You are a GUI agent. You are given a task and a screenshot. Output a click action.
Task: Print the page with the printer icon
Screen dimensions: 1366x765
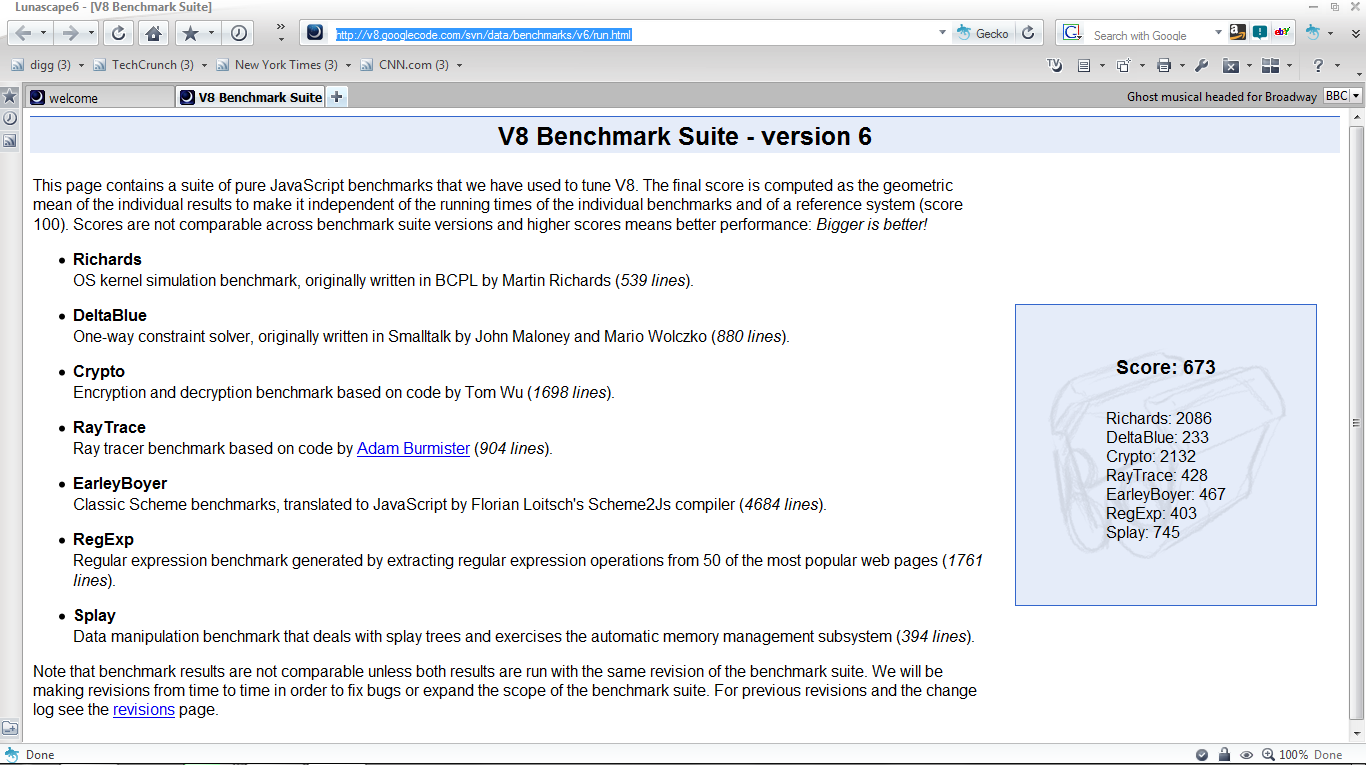point(1163,65)
